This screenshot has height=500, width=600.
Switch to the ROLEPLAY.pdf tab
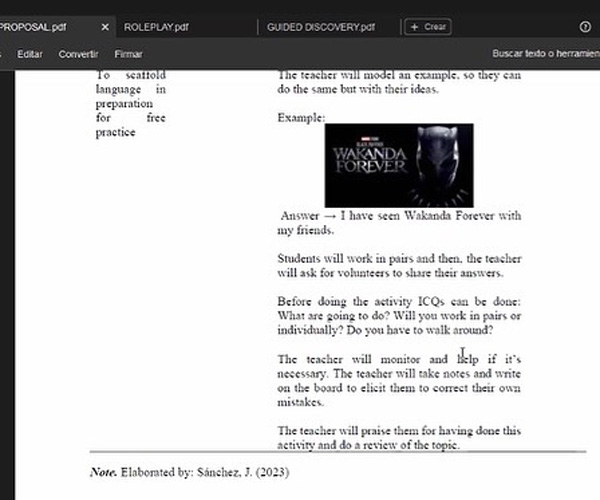156,27
